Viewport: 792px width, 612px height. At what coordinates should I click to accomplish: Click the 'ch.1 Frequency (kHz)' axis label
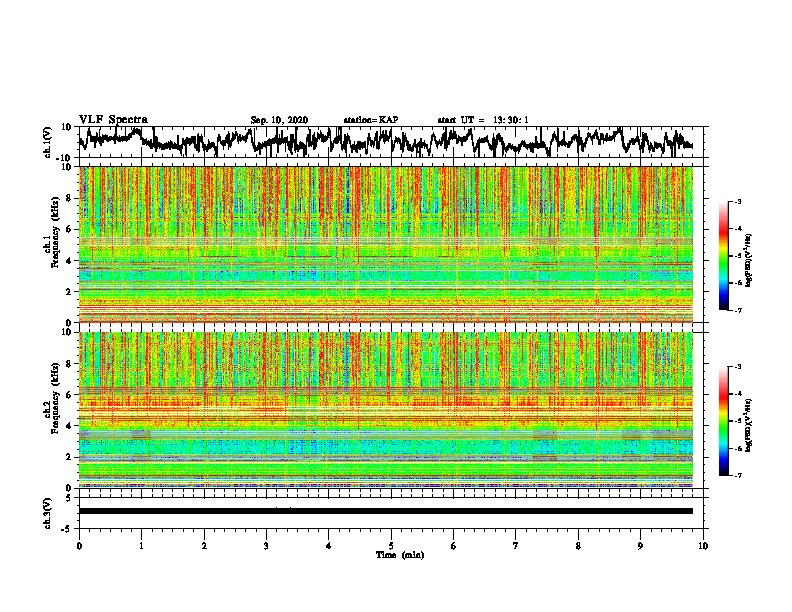[x=51, y=233]
